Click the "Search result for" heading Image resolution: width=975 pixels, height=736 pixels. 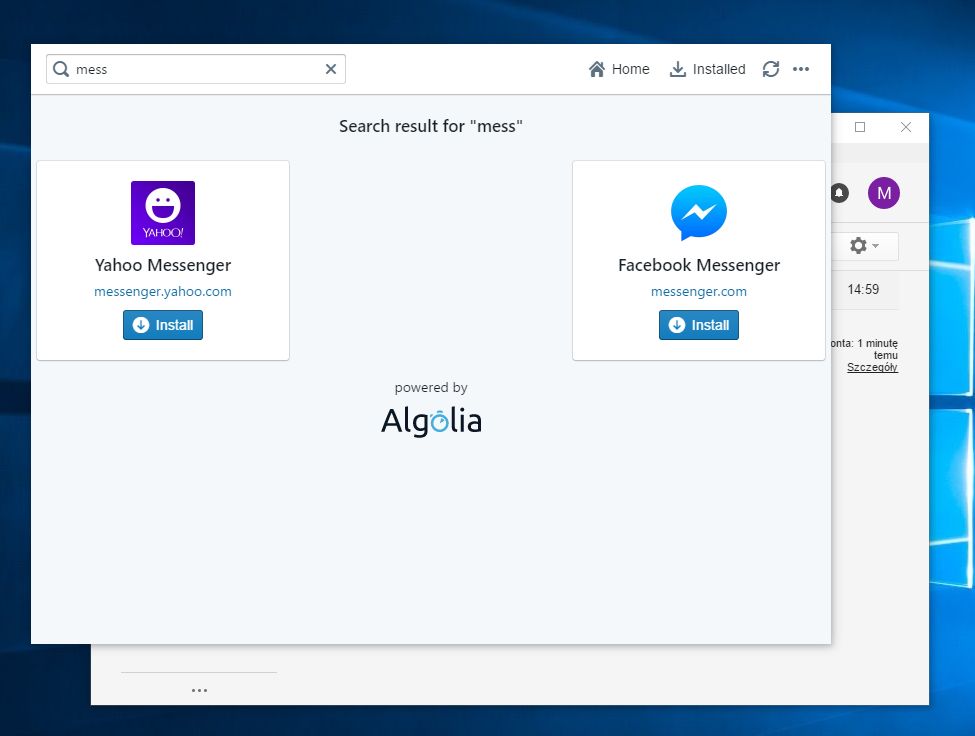coord(431,126)
